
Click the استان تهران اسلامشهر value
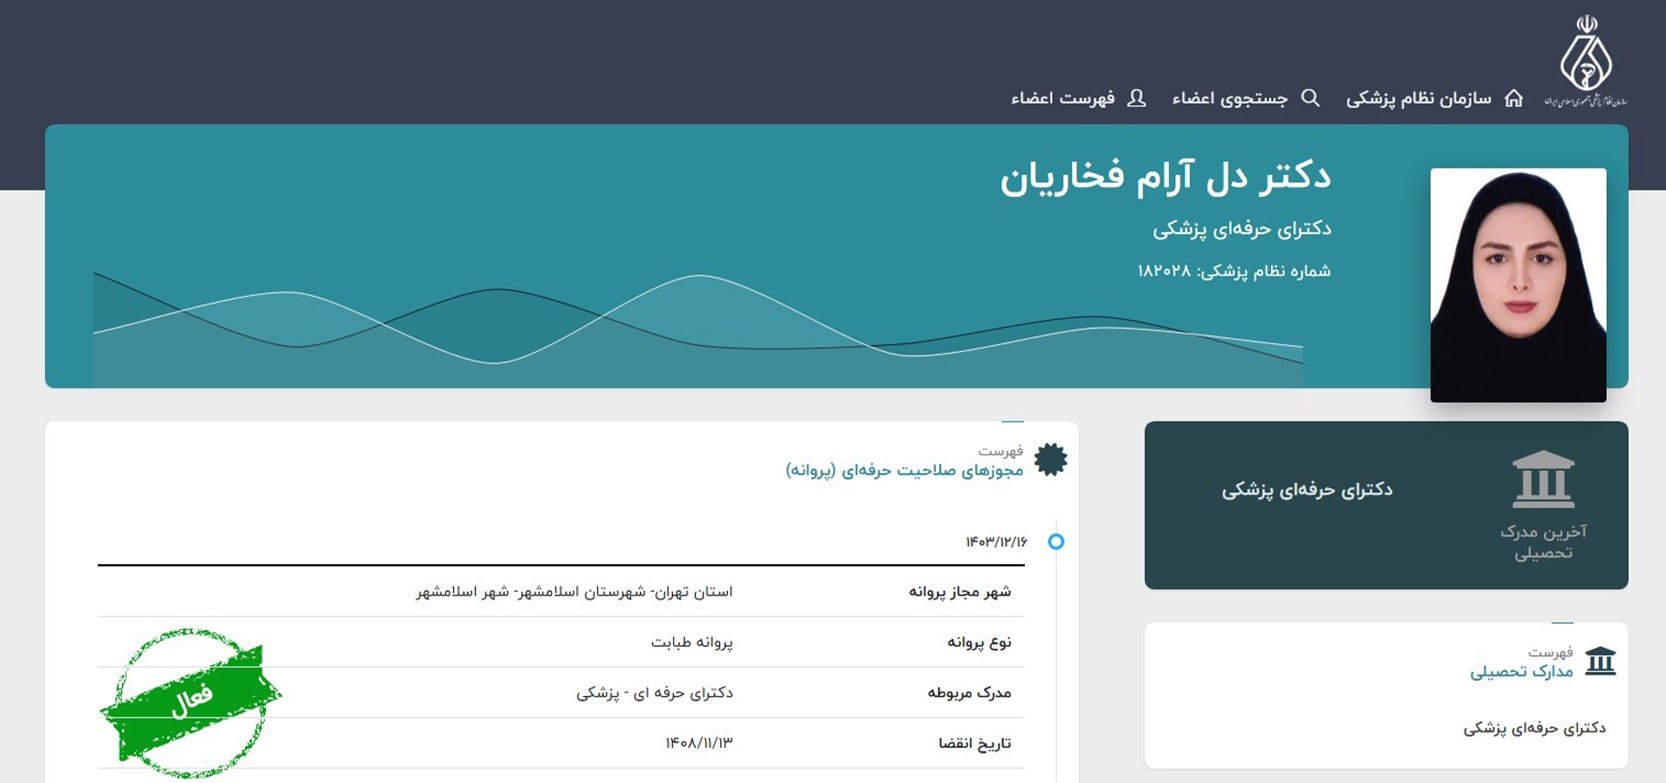[574, 592]
